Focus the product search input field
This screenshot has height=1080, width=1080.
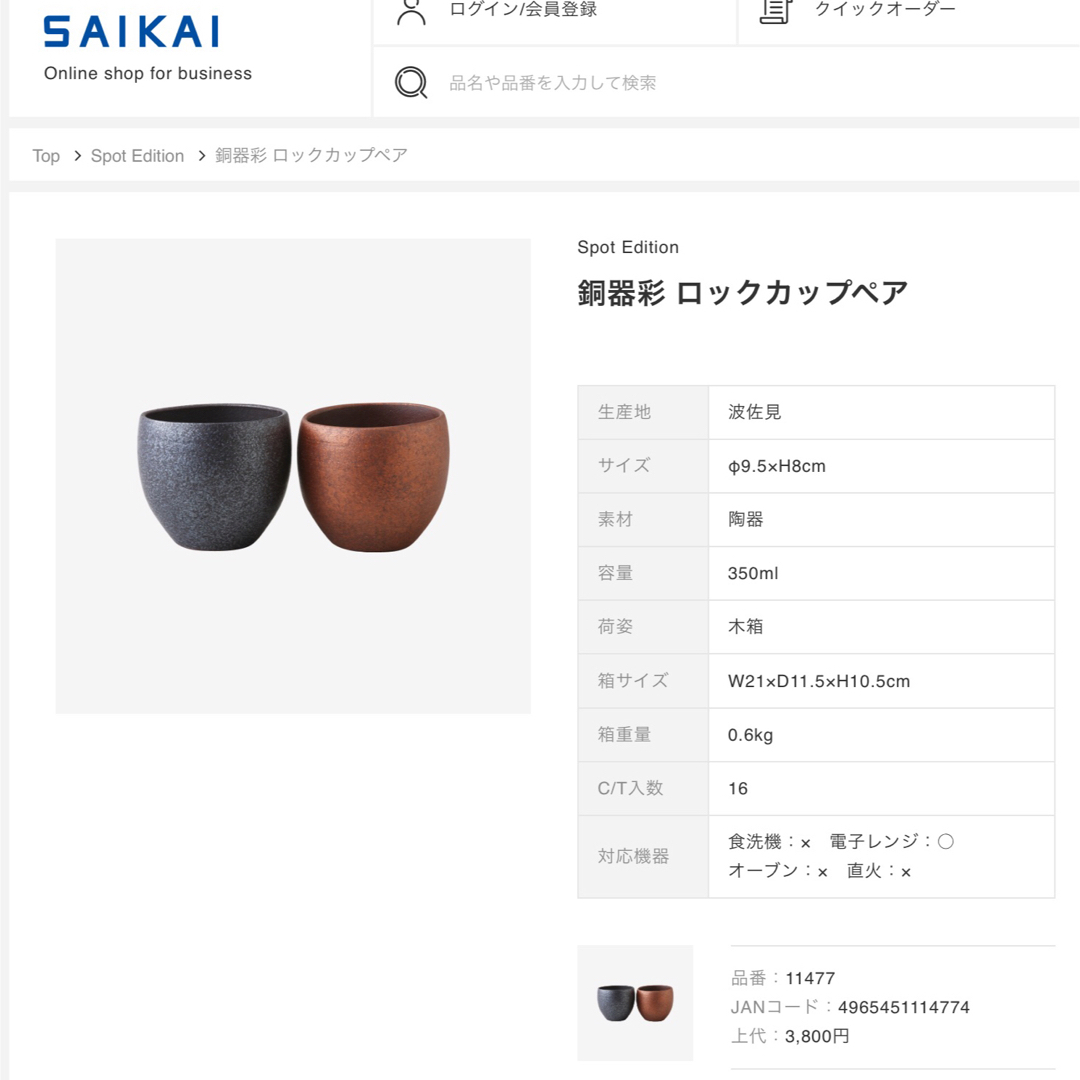tap(727, 83)
